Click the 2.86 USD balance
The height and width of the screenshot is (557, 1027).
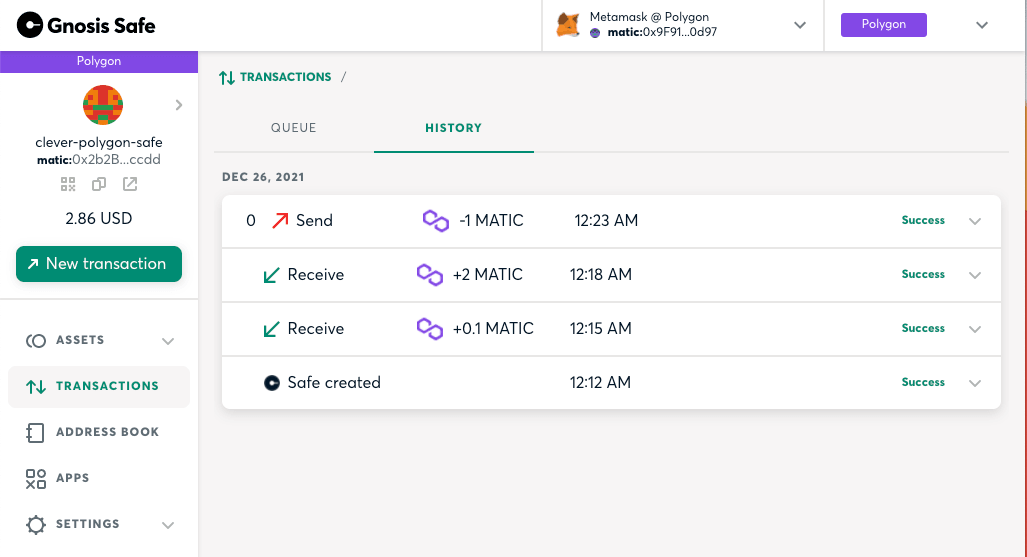click(x=99, y=218)
